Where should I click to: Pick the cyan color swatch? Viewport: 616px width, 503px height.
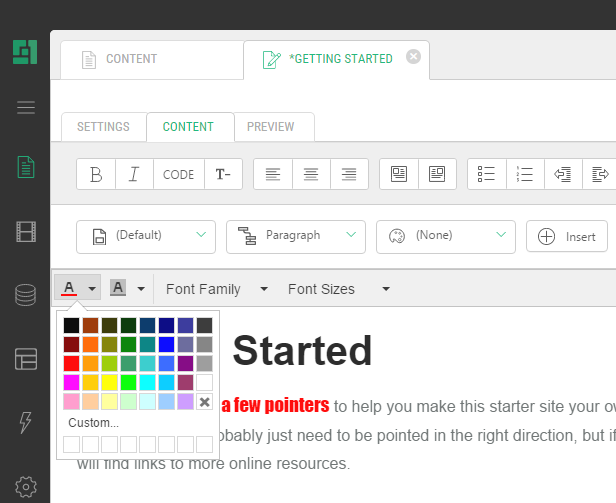(x=147, y=382)
